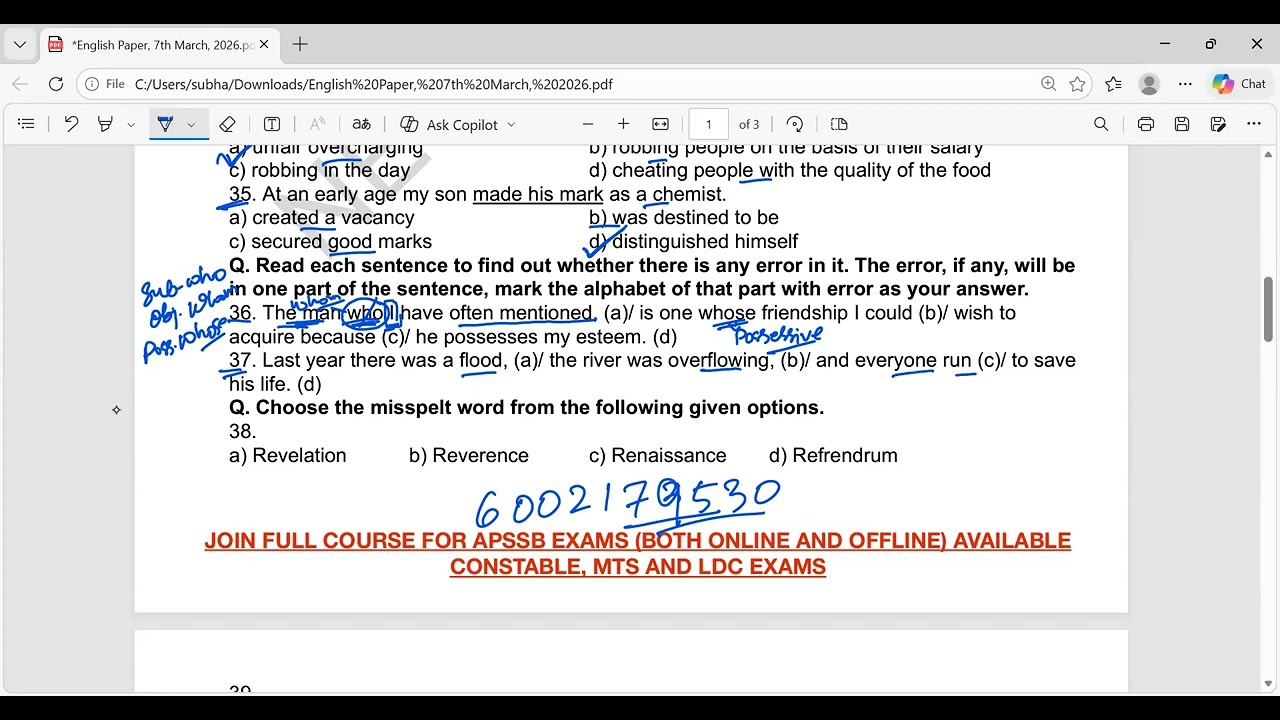Open the browser profile avatar
1280x720 pixels.
(x=1149, y=84)
